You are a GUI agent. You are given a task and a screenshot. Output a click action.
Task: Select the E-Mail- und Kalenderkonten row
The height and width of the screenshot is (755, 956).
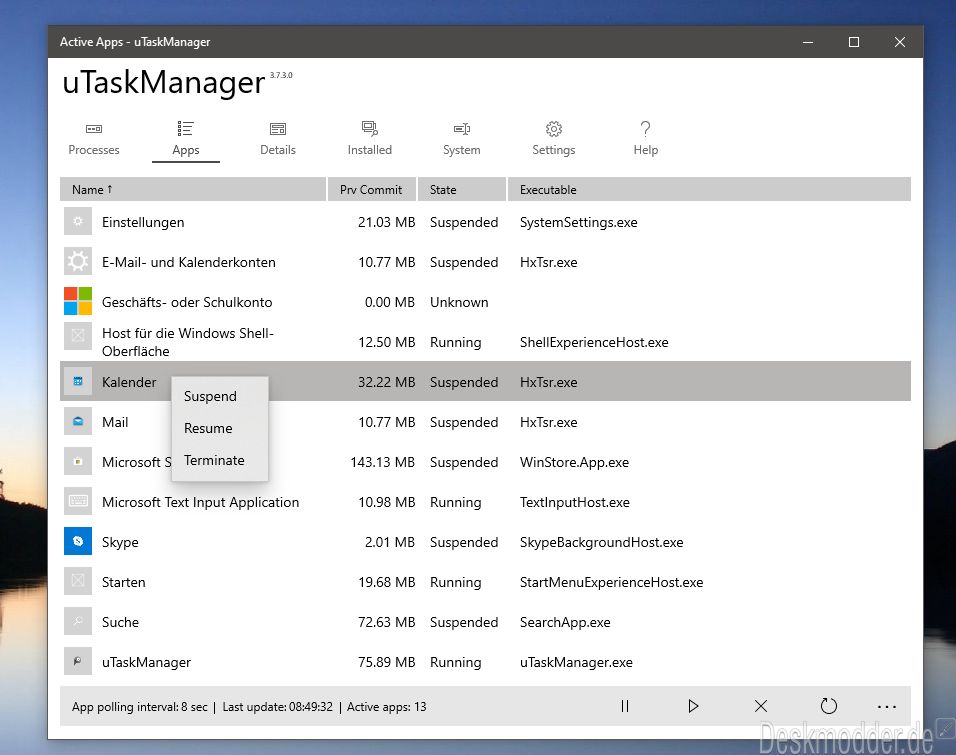tap(485, 262)
